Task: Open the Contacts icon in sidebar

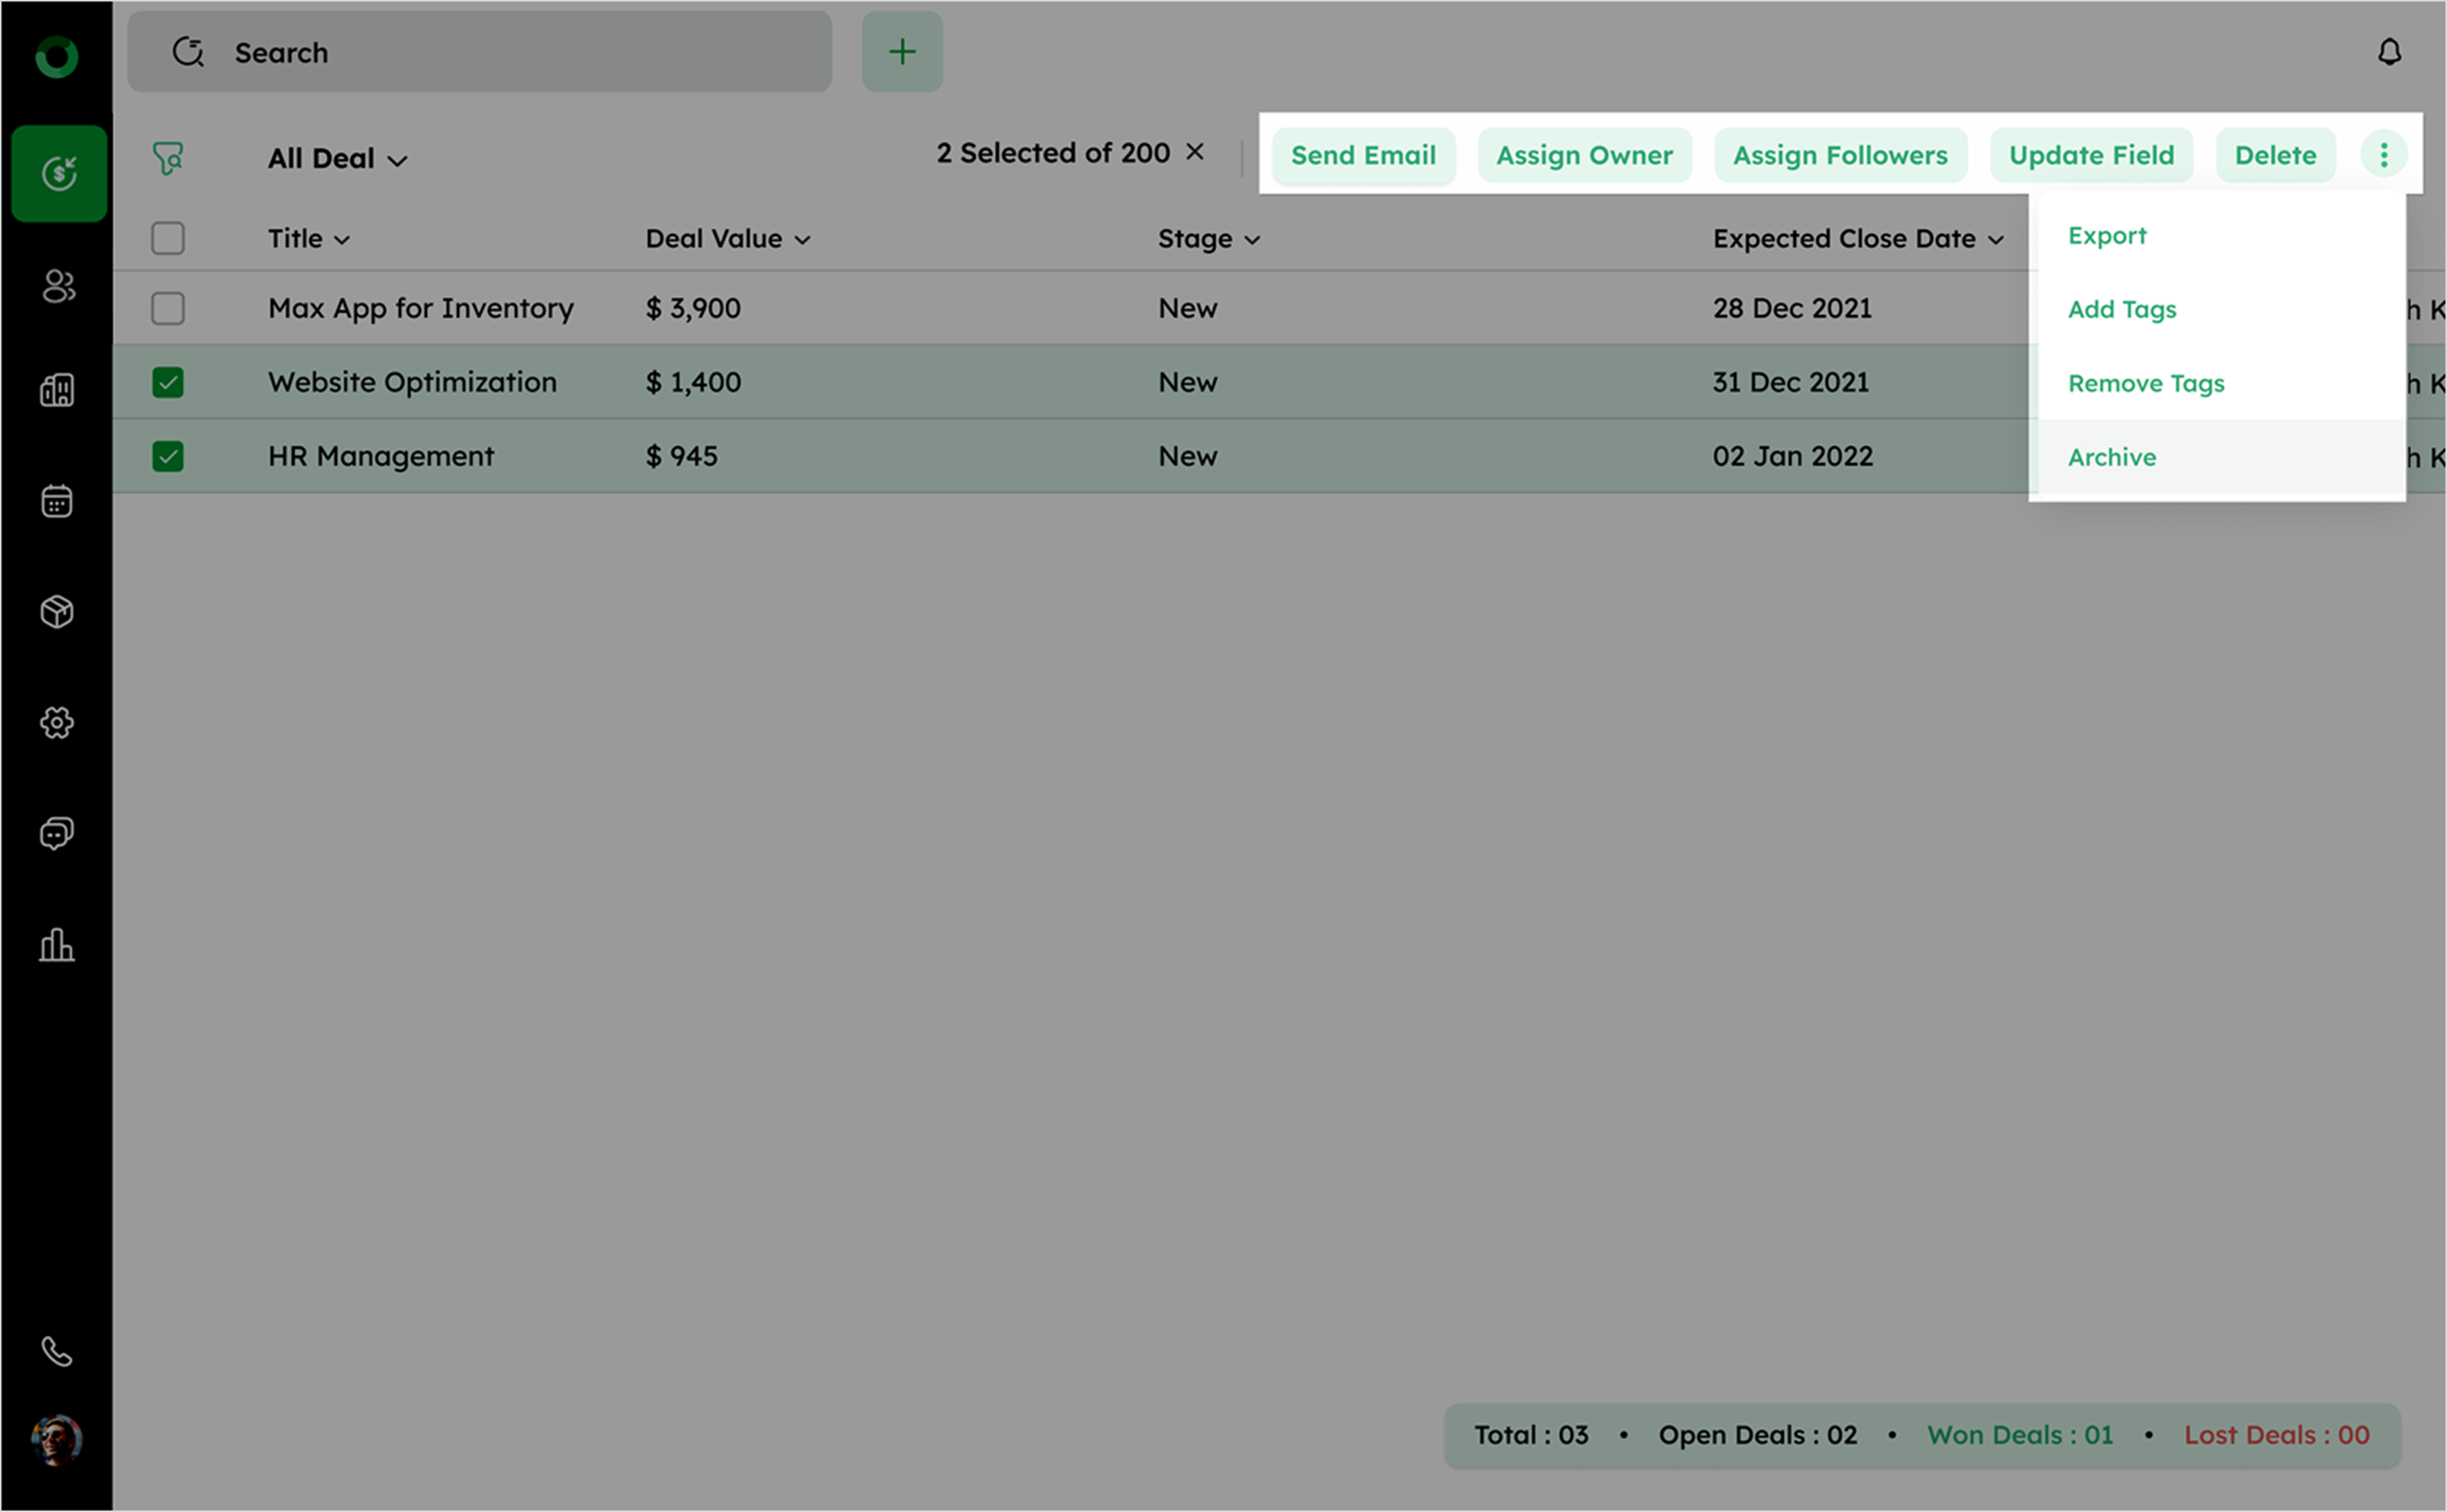Action: coord(58,287)
